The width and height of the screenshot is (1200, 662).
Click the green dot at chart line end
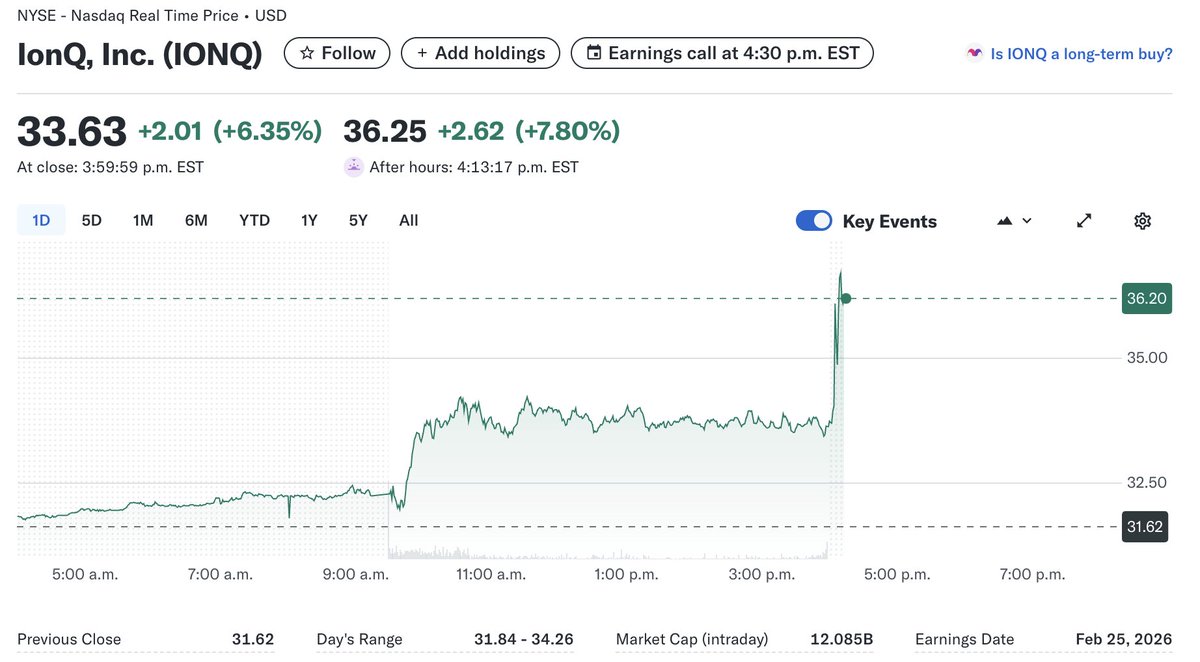point(846,298)
